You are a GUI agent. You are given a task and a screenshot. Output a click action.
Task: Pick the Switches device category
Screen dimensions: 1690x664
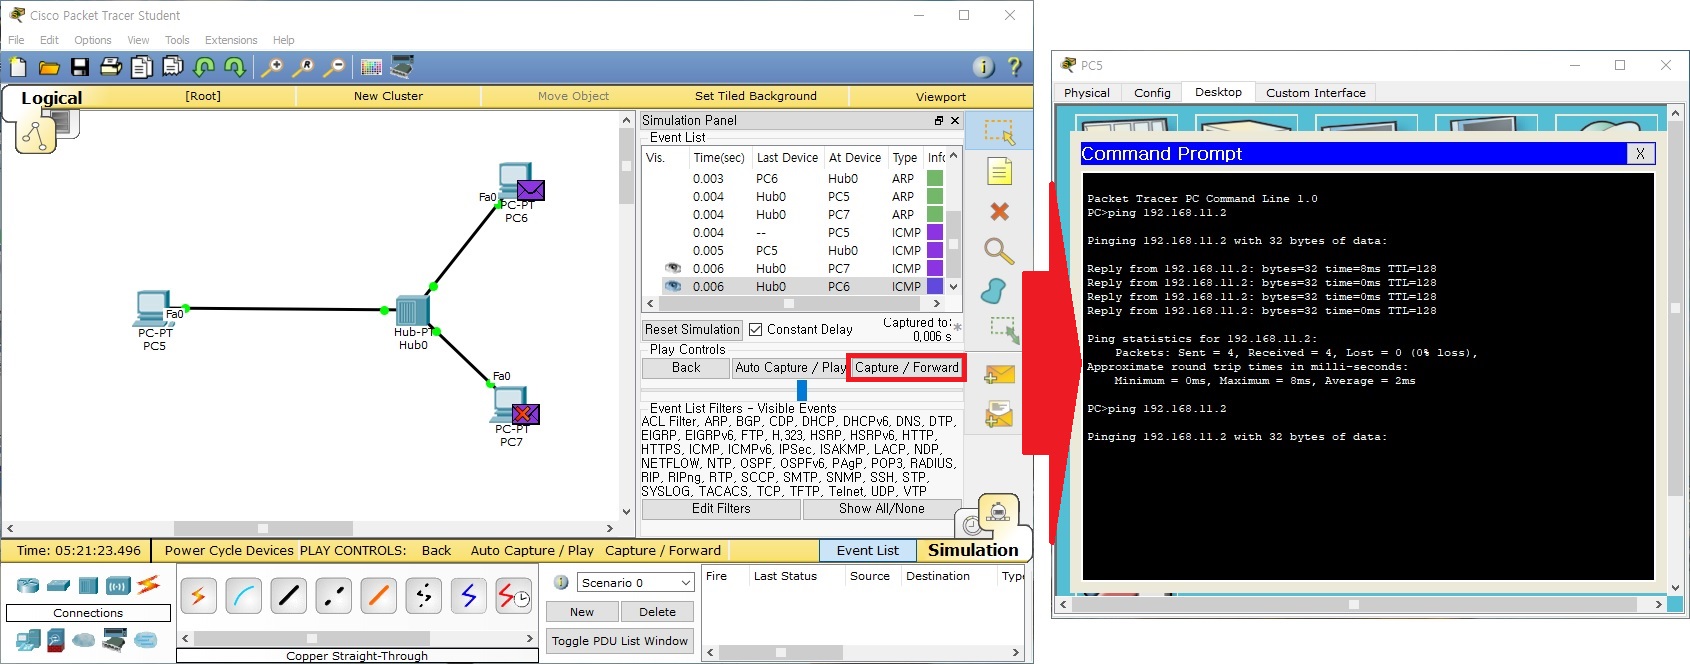coord(59,585)
